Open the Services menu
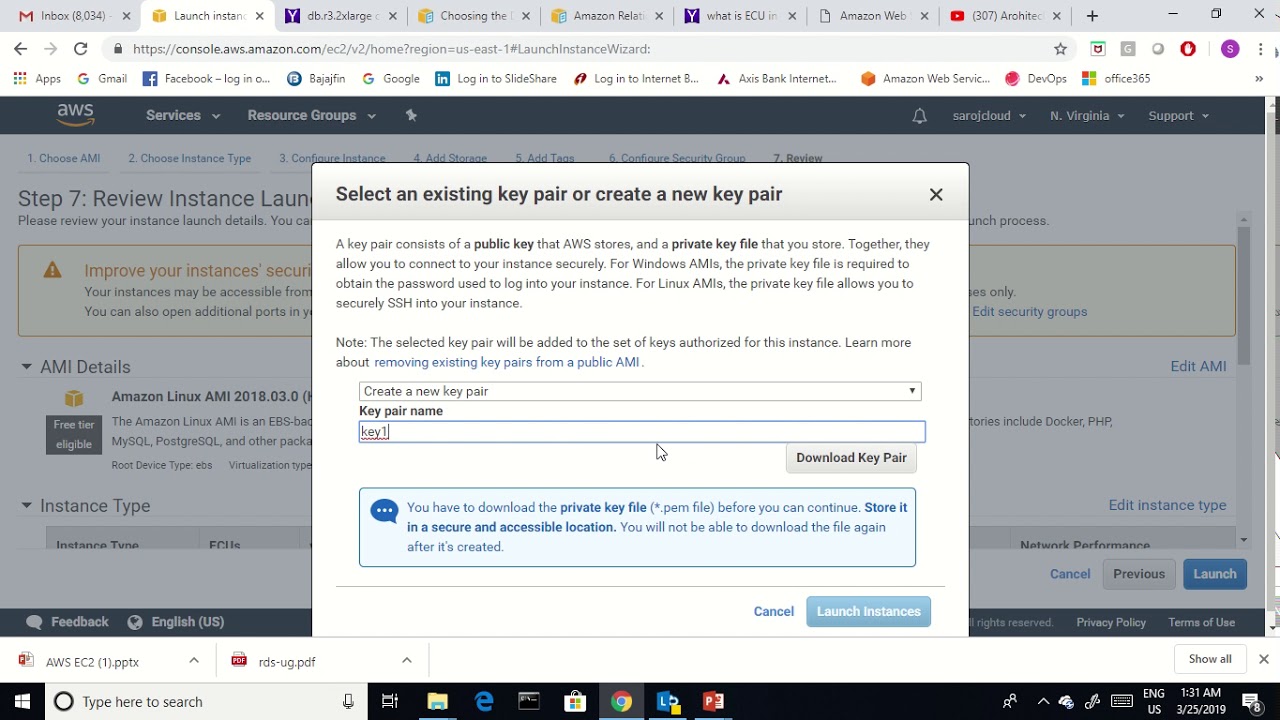Viewport: 1280px width, 720px height. tap(183, 115)
